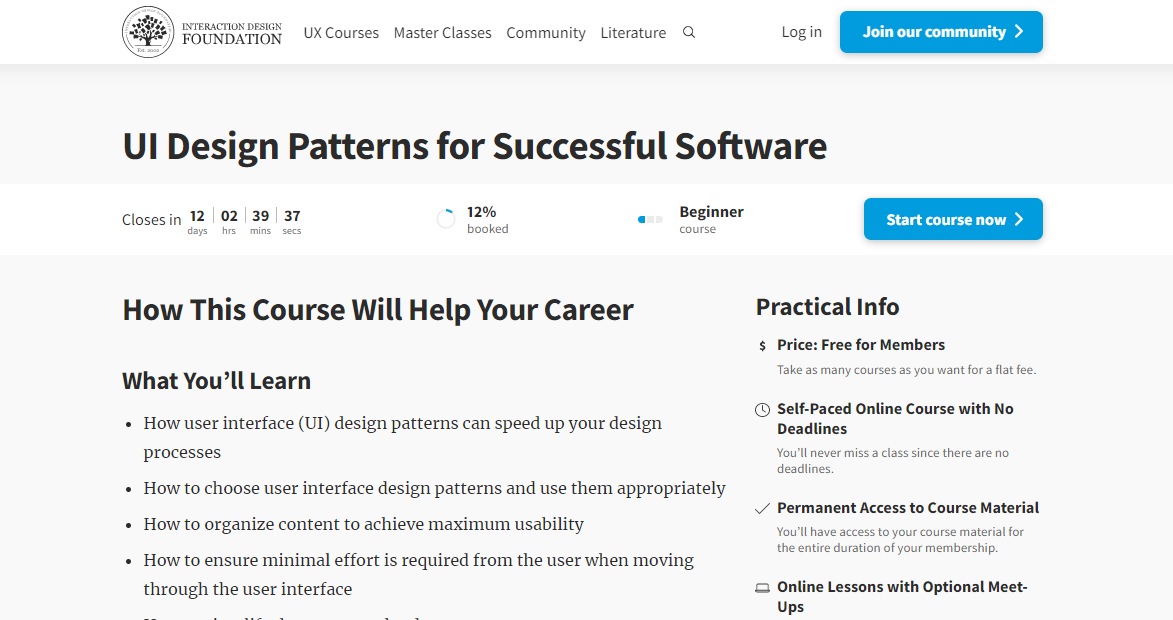Click the UI Design Patterns course title

point(475,146)
